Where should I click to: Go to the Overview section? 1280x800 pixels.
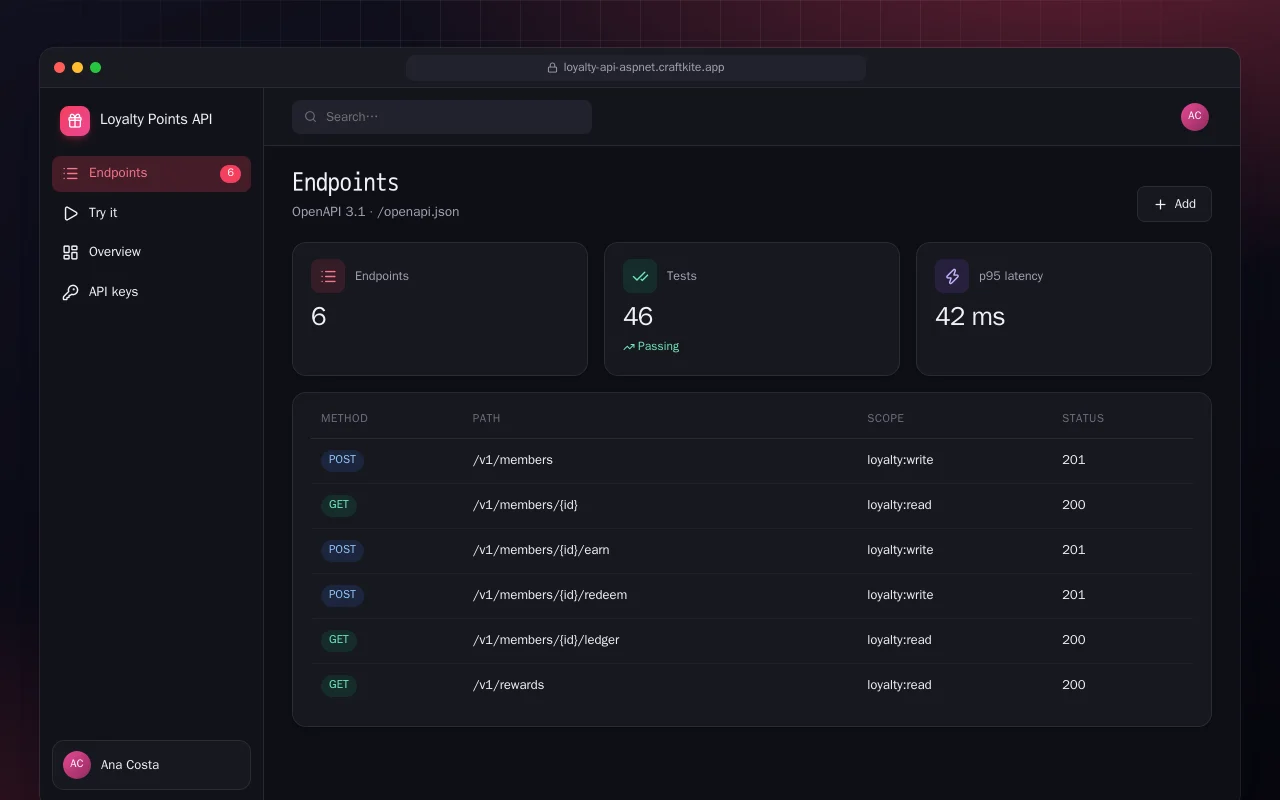click(x=151, y=252)
